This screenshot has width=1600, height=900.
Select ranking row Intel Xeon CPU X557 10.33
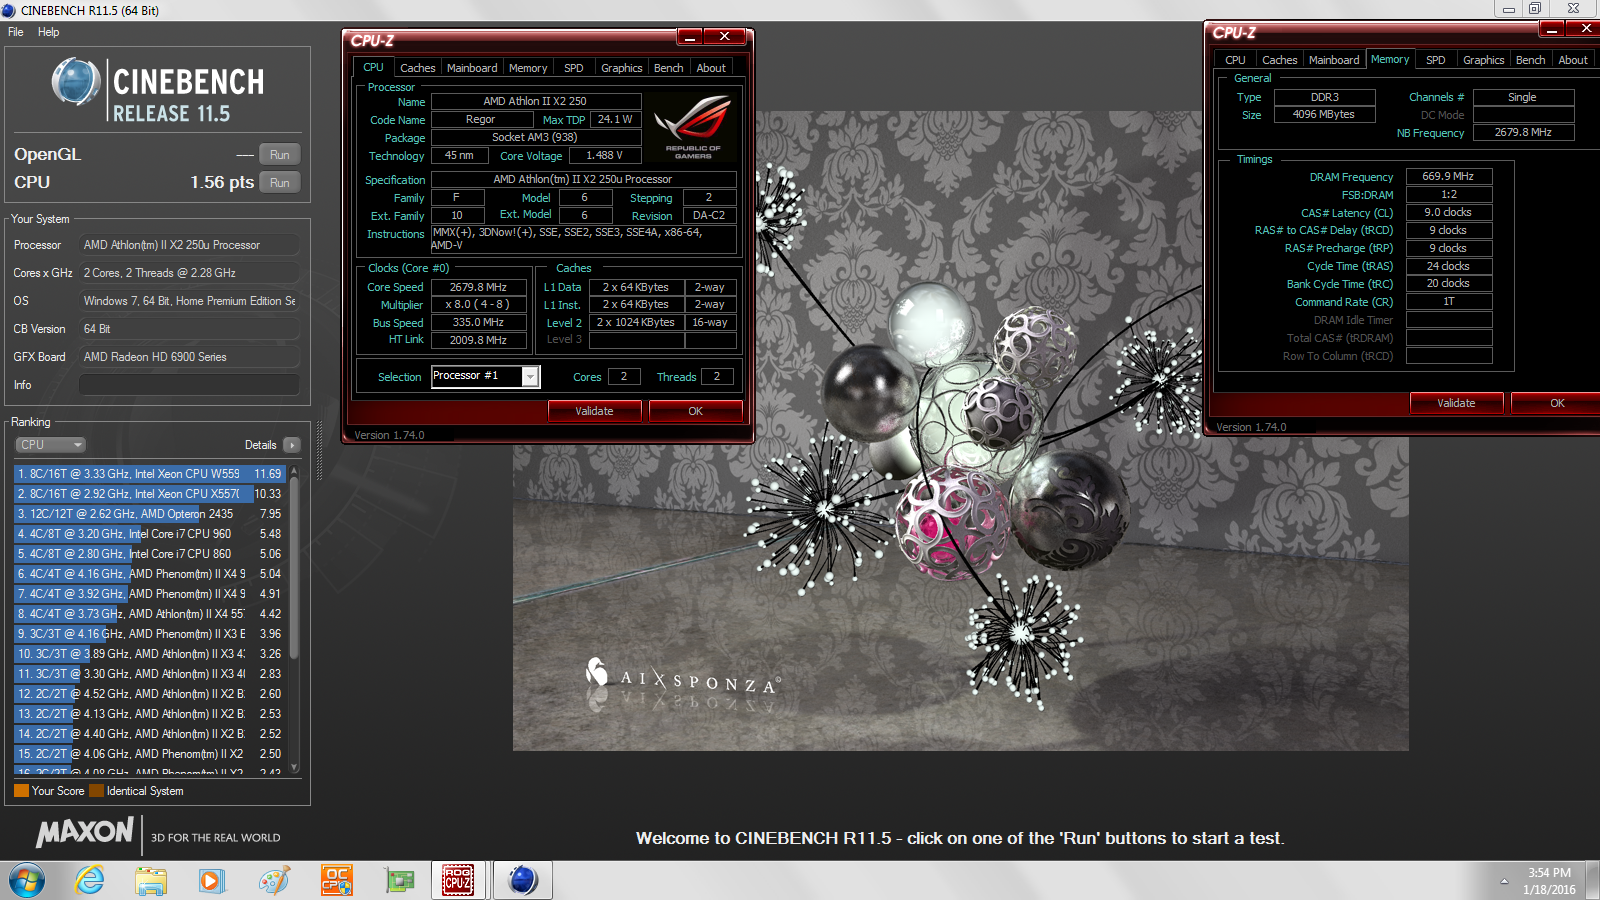click(150, 494)
